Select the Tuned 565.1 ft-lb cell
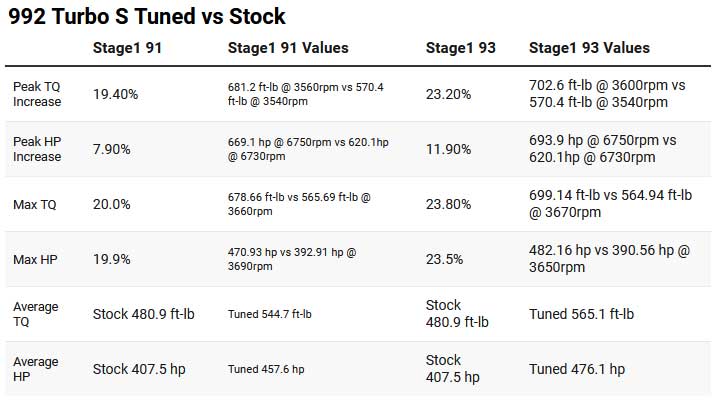 coord(582,314)
